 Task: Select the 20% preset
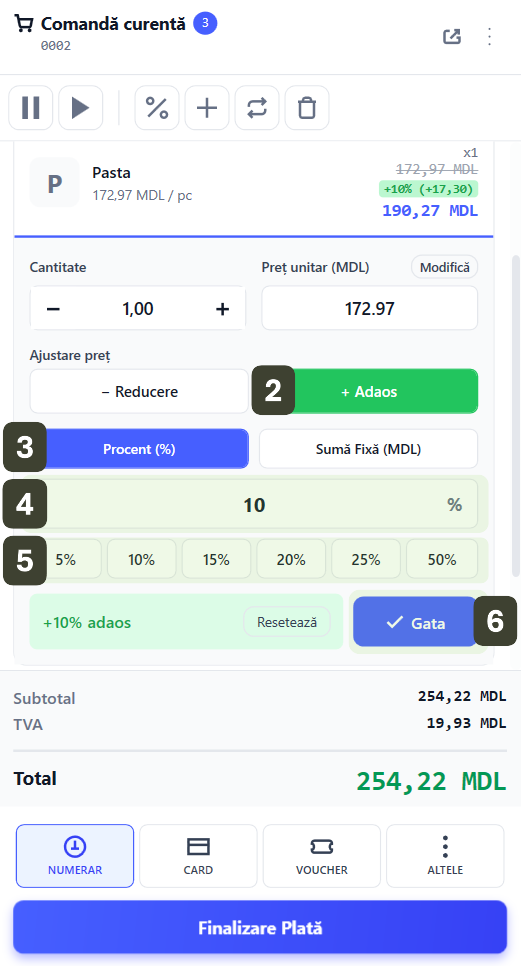point(291,559)
